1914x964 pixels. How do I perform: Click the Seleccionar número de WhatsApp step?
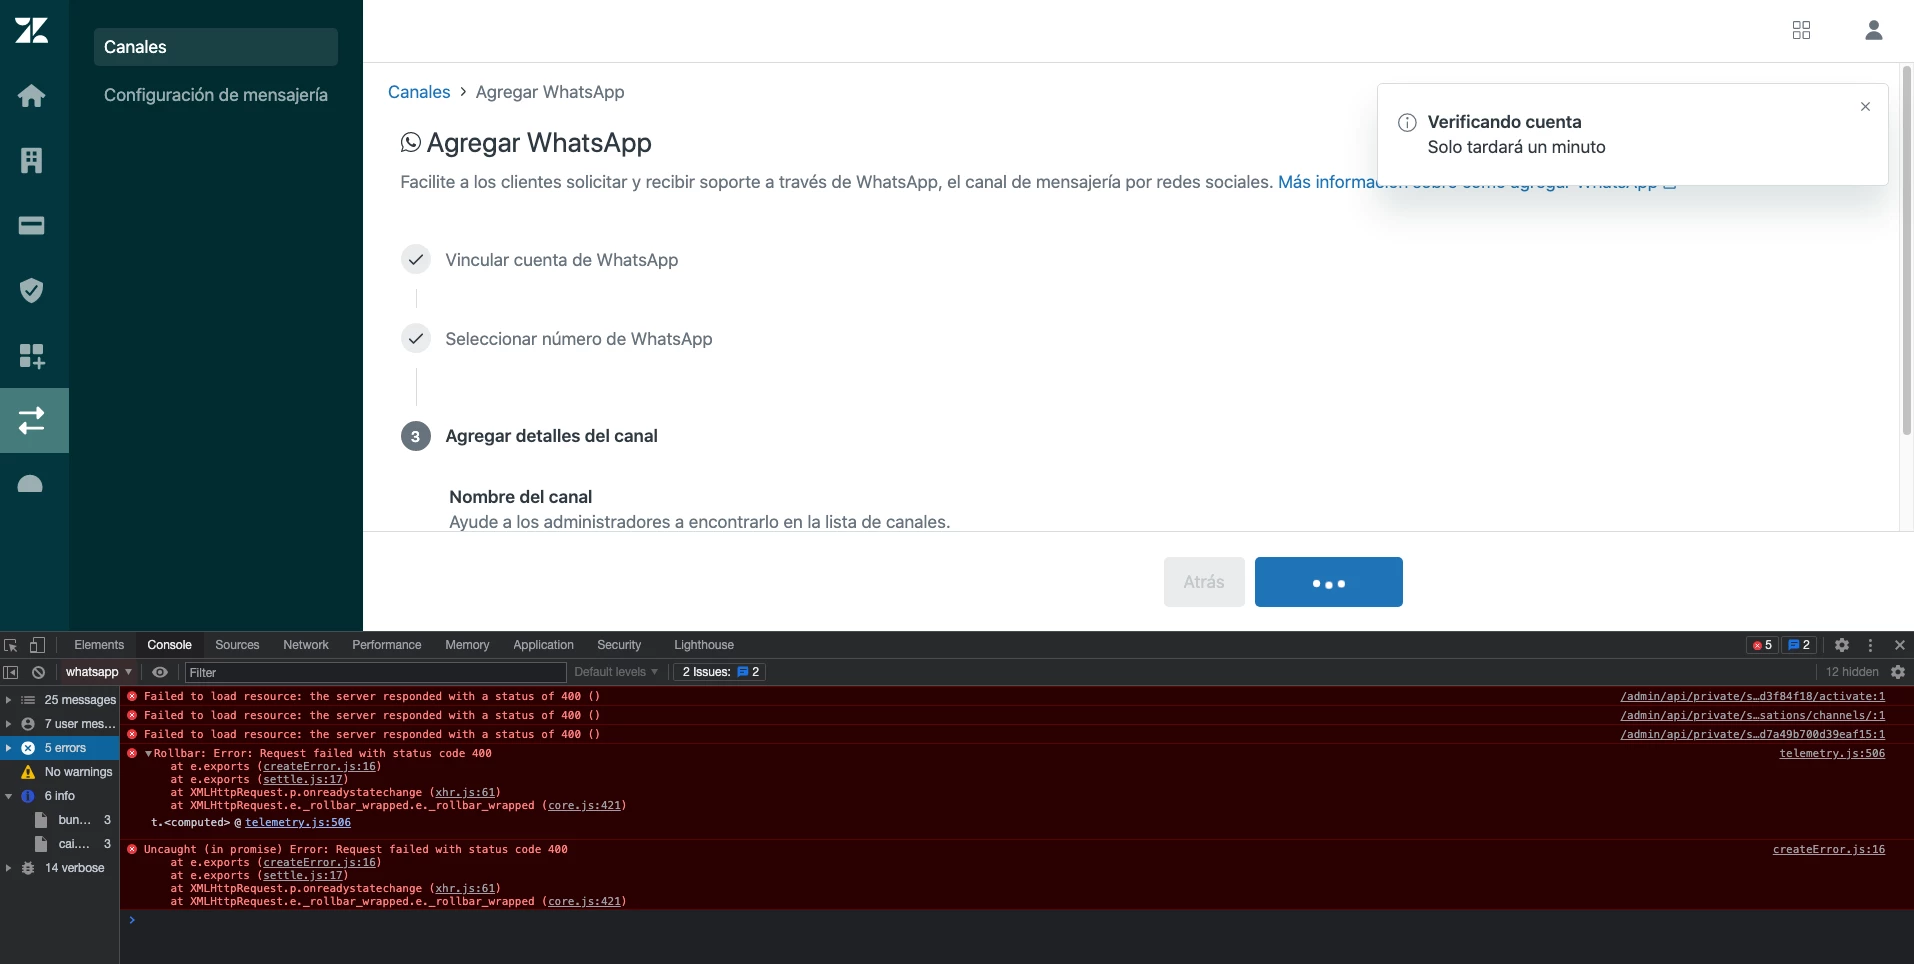pos(579,339)
